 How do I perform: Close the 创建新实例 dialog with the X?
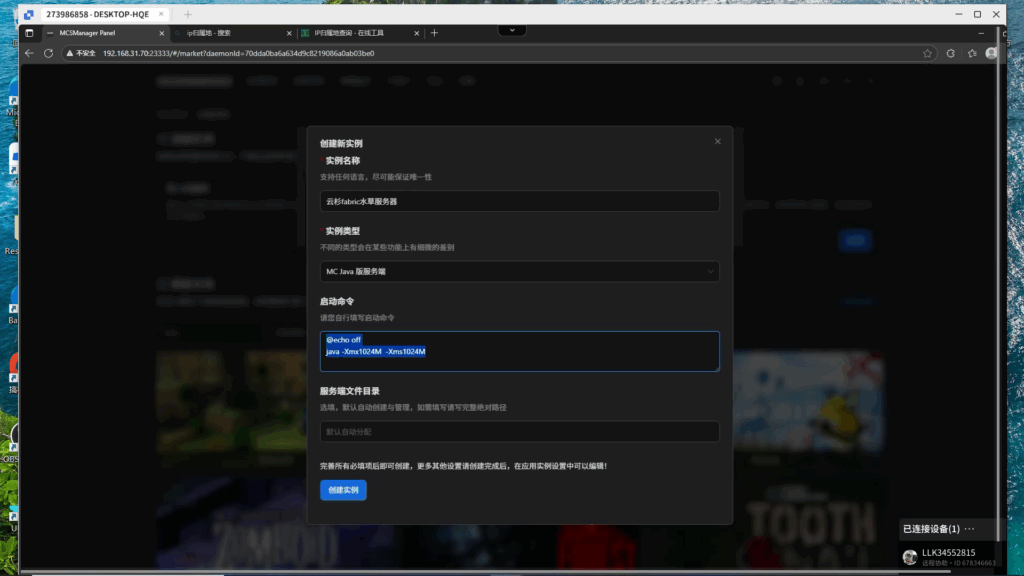(x=717, y=142)
